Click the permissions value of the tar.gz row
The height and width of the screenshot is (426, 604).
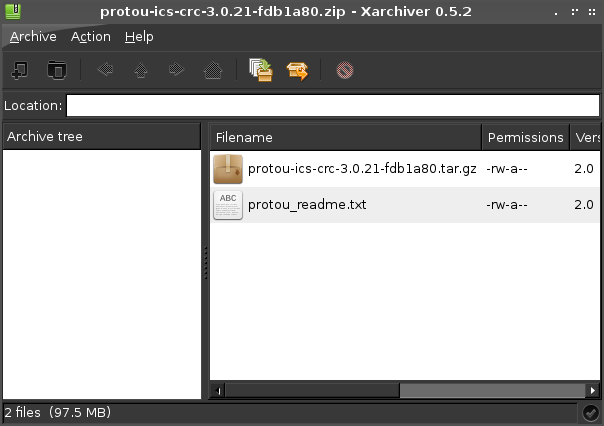(x=507, y=169)
